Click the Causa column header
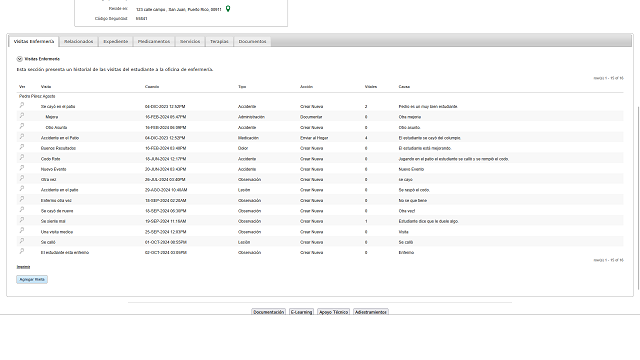This screenshot has height=360, width=640. point(404,87)
